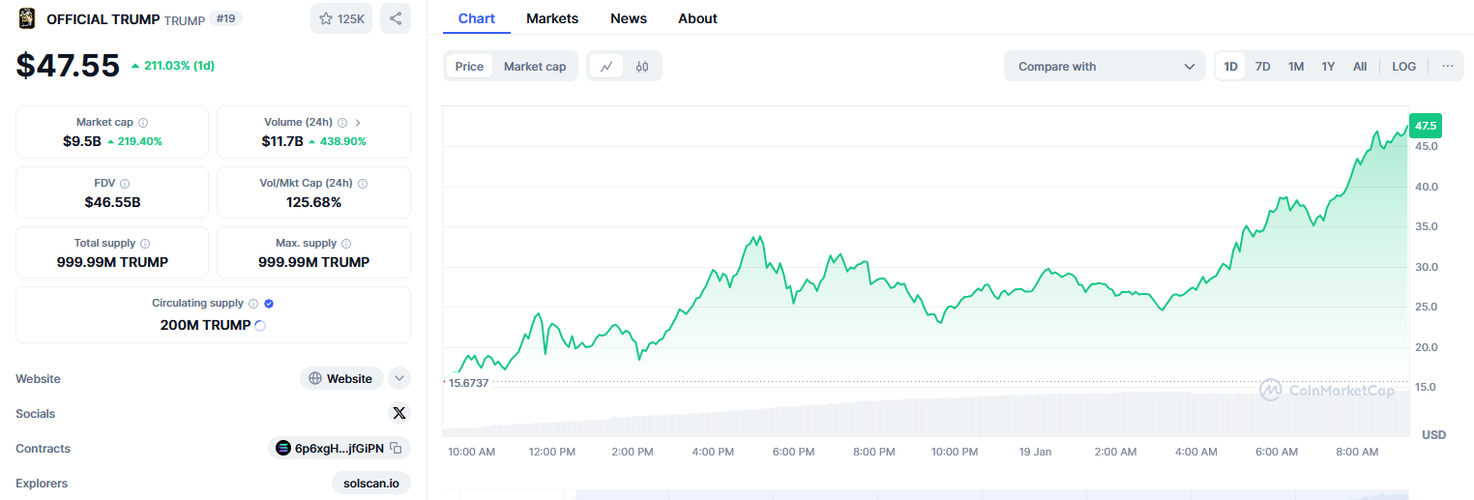Viewport: 1474px width, 500px height.
Task: Click contract address 6p6xgH...jfGiPN
Action: click(x=340, y=448)
